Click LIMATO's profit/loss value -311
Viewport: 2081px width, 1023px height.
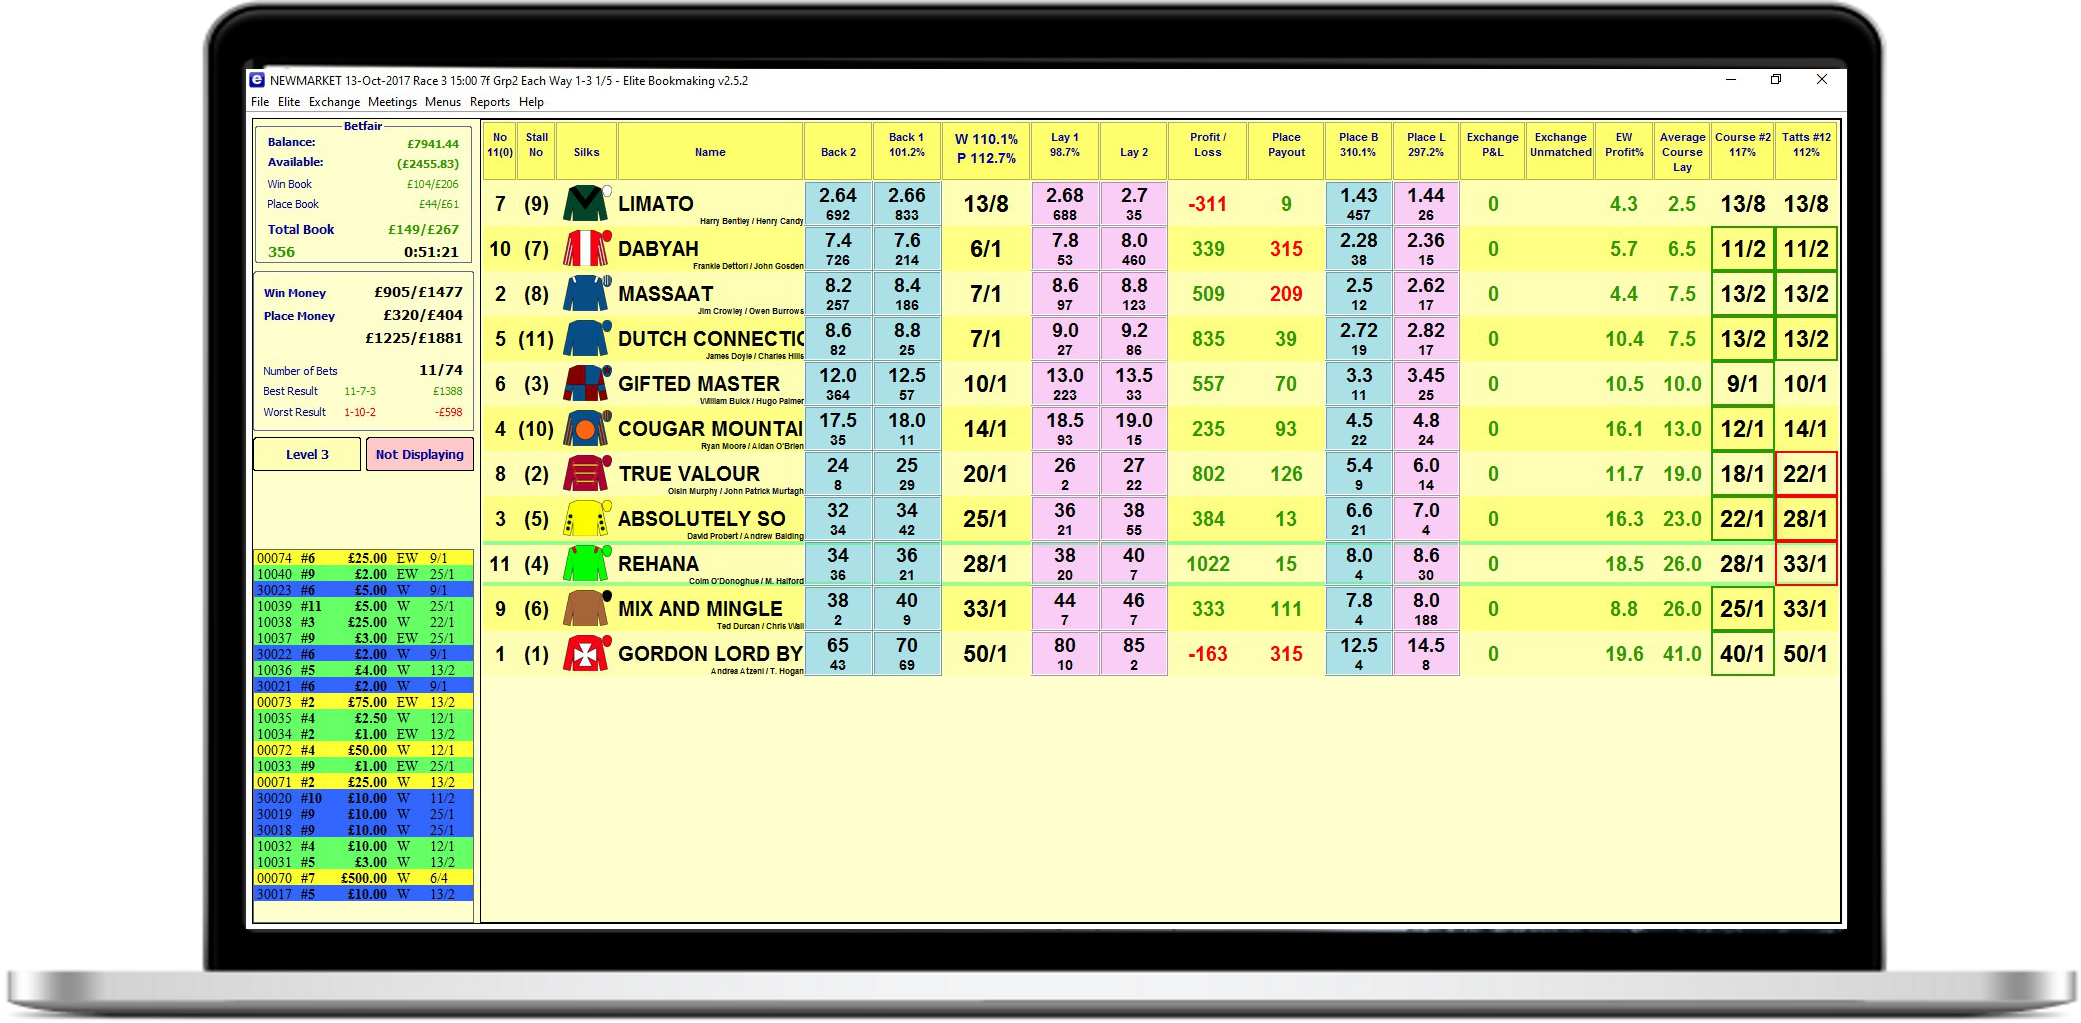coord(1207,203)
